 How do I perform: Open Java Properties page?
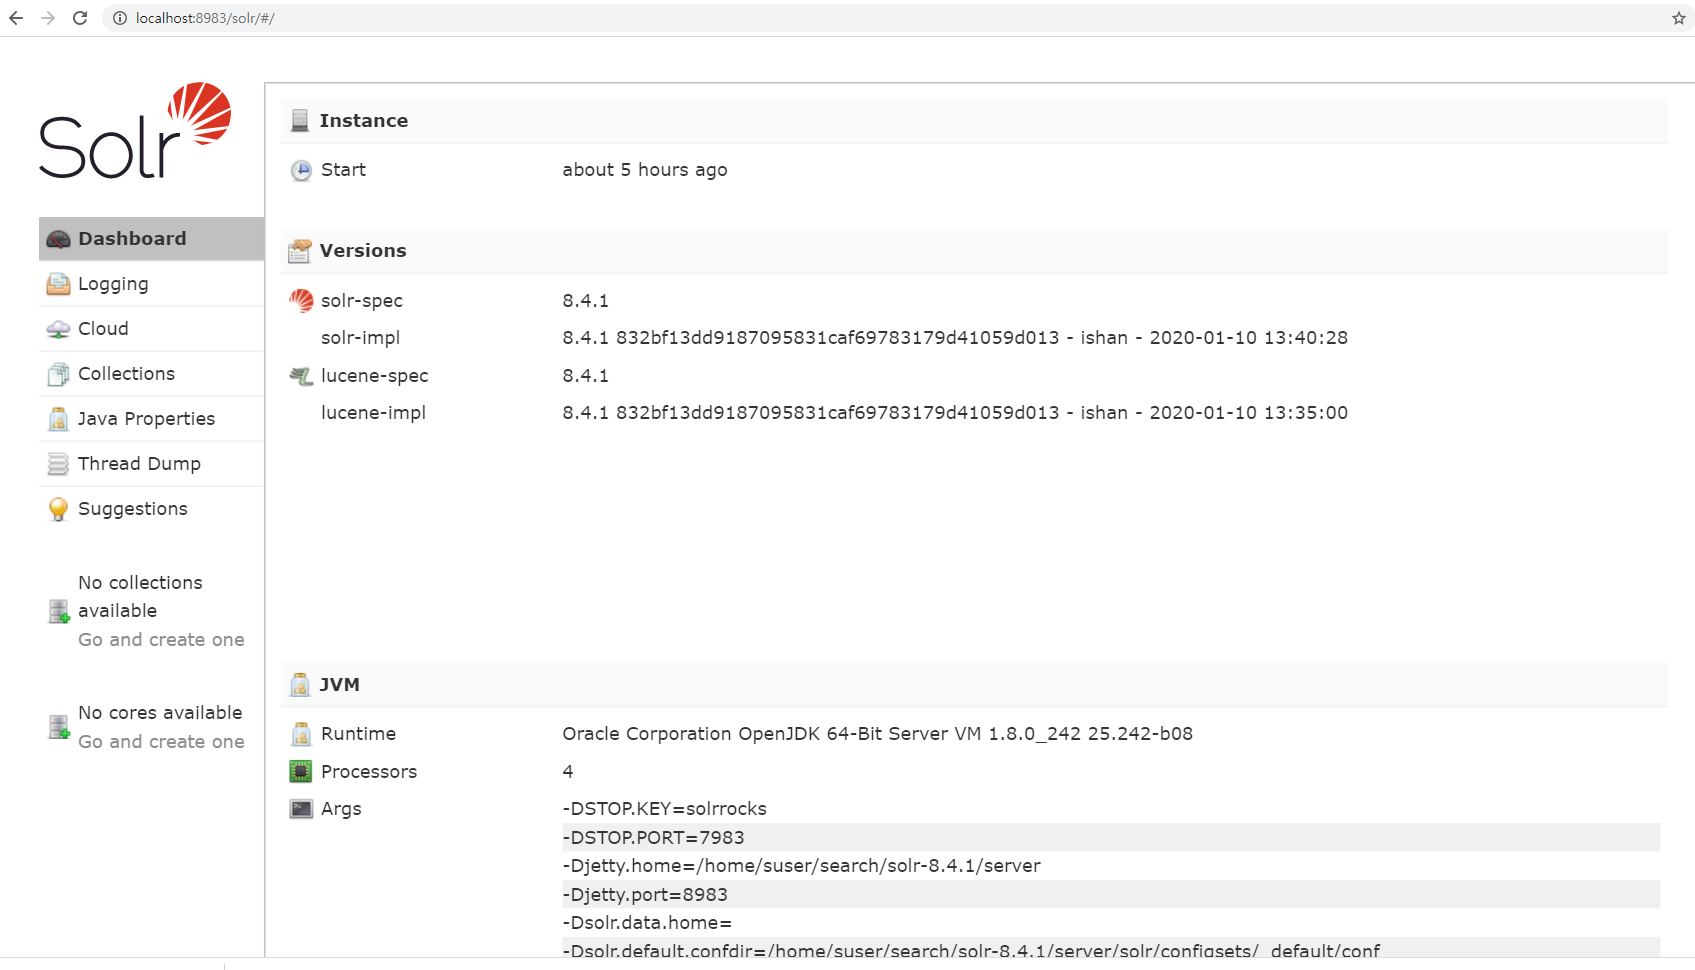pos(151,419)
